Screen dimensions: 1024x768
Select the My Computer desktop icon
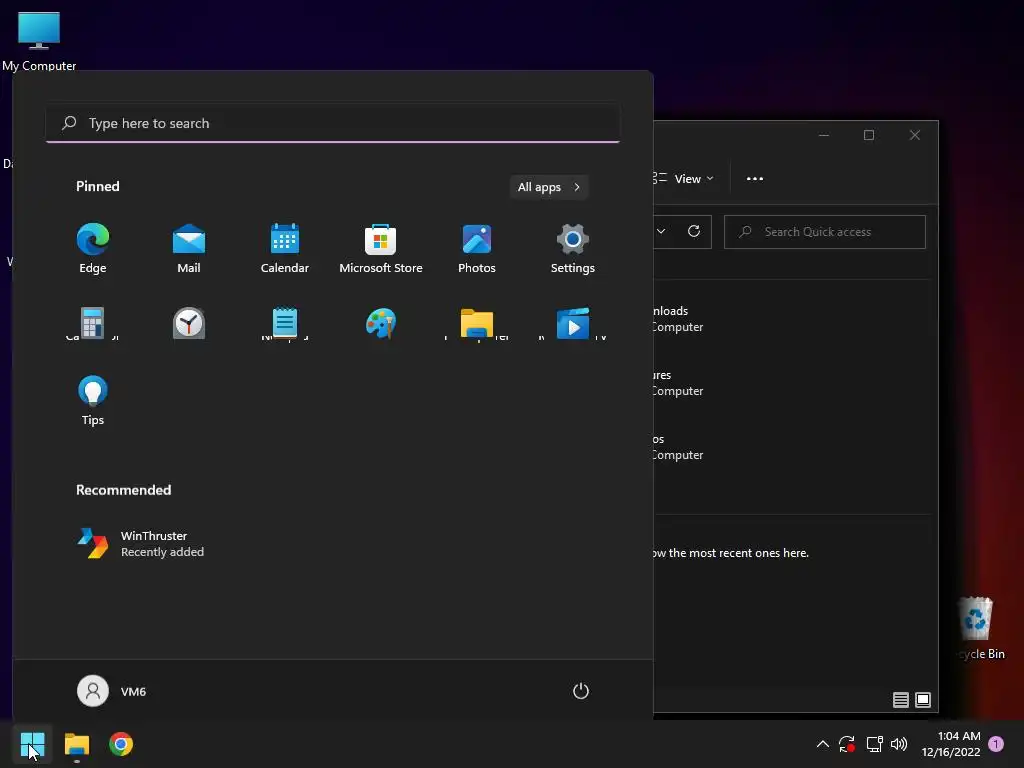(x=39, y=40)
